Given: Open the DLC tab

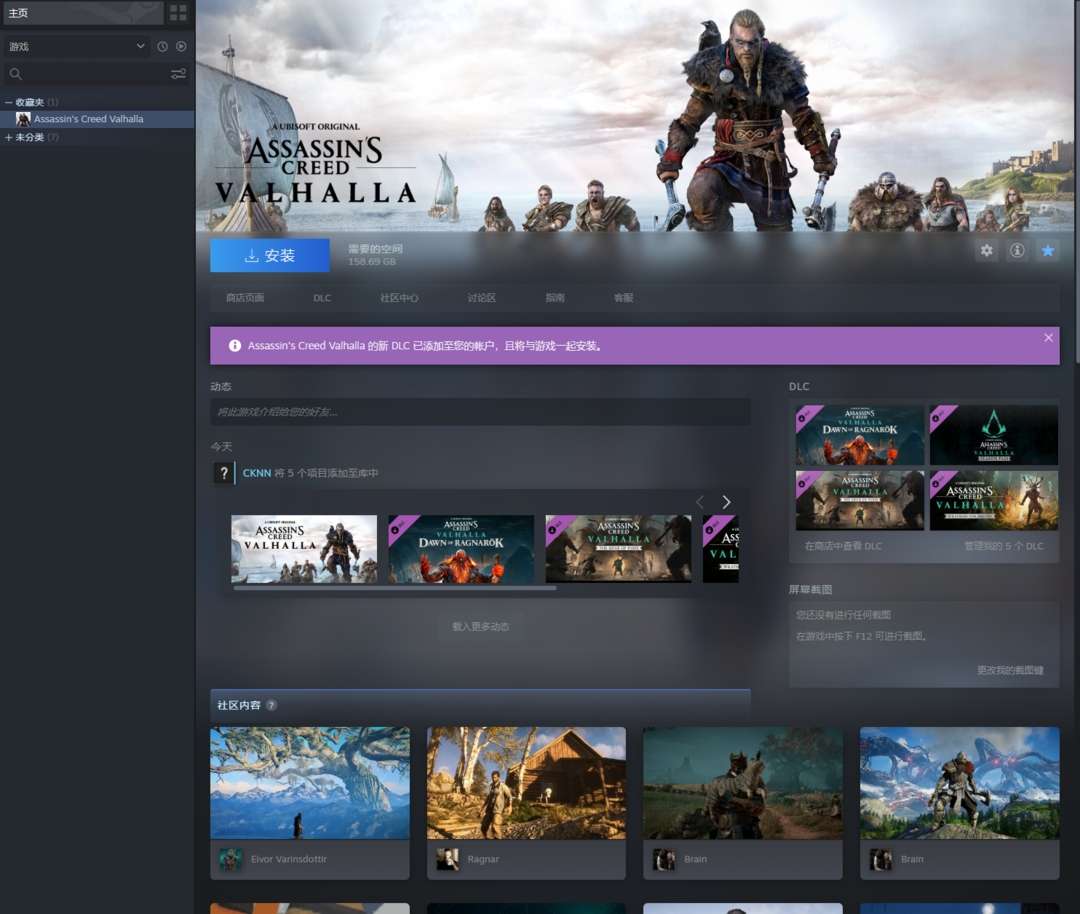Looking at the screenshot, I should pos(322,298).
